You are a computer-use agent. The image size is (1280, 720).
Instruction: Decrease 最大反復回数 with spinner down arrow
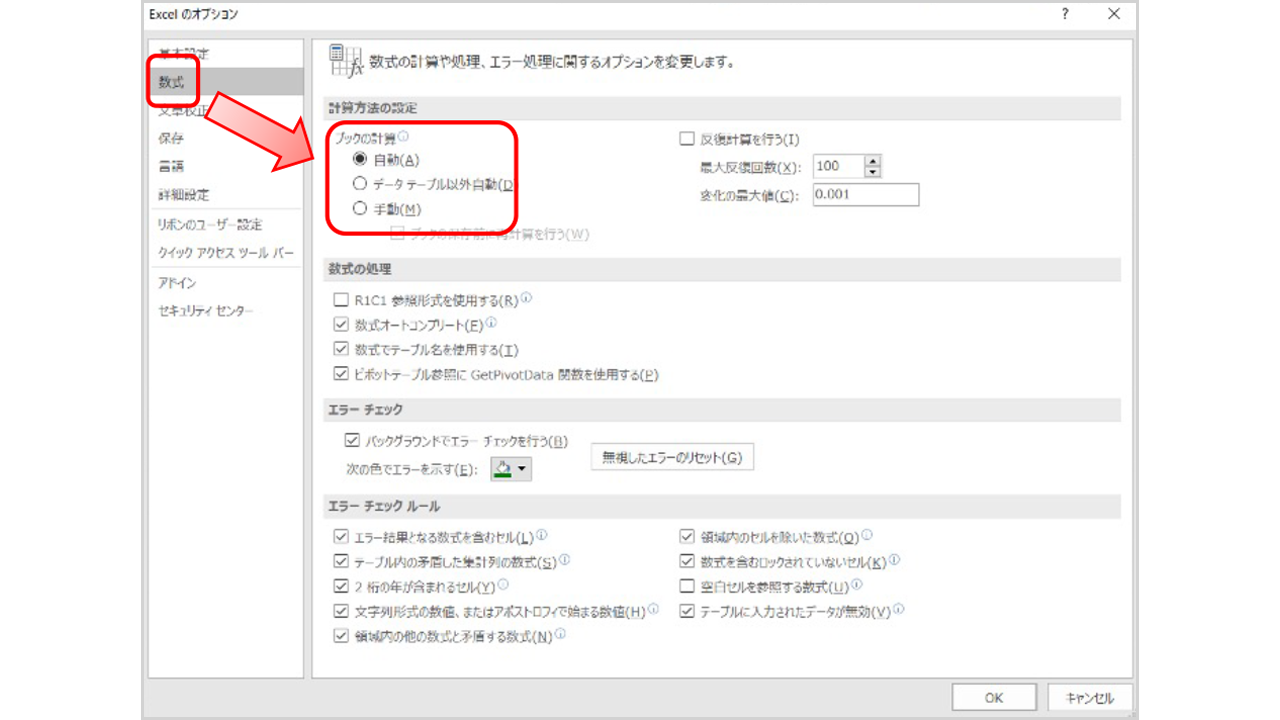coord(872,172)
